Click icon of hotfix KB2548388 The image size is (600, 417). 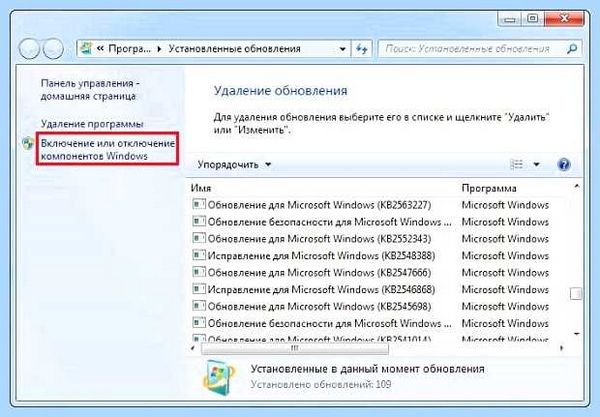[x=199, y=255]
